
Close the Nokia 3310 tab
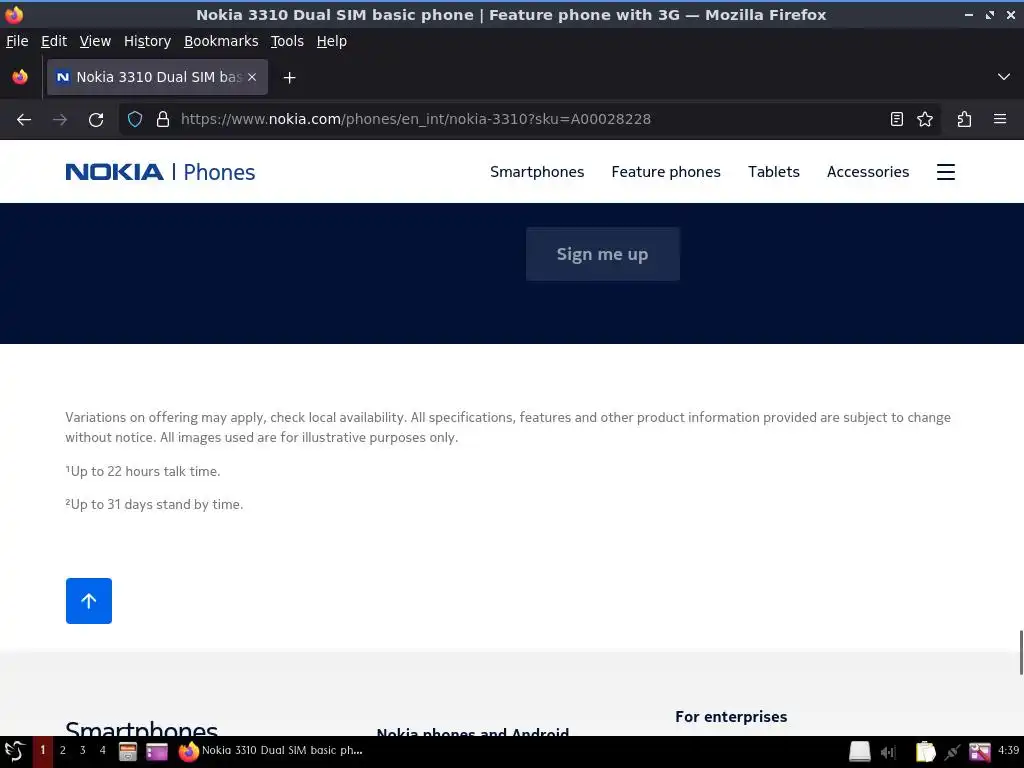(x=252, y=77)
